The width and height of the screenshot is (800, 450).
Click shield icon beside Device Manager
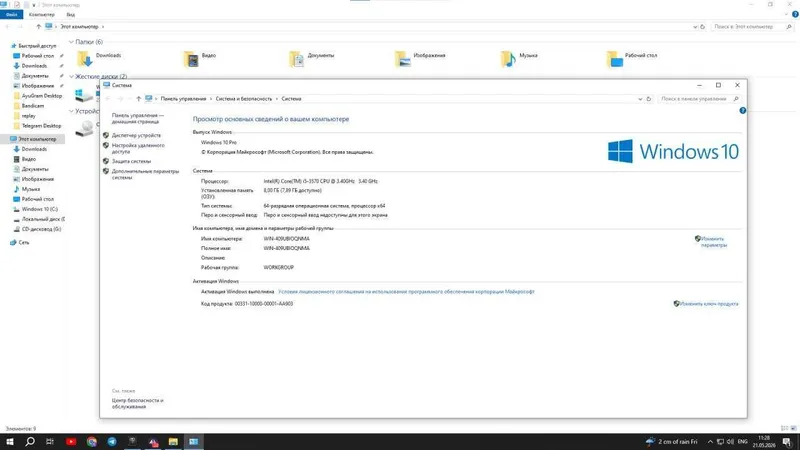click(x=106, y=135)
